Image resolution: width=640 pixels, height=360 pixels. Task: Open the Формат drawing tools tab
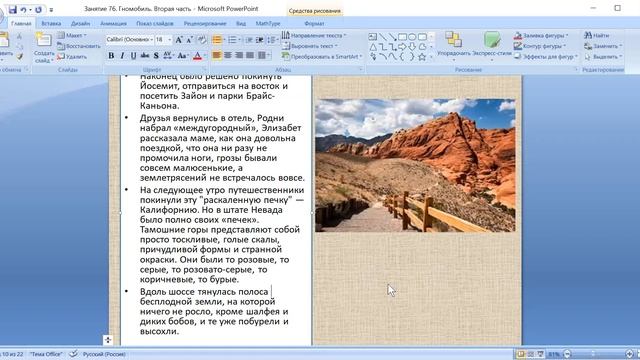(314, 24)
